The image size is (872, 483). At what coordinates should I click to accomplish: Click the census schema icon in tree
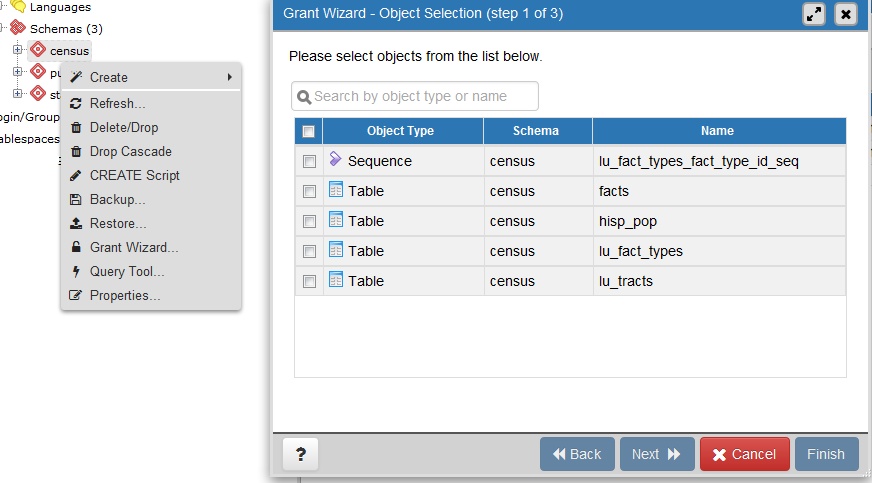click(38, 49)
